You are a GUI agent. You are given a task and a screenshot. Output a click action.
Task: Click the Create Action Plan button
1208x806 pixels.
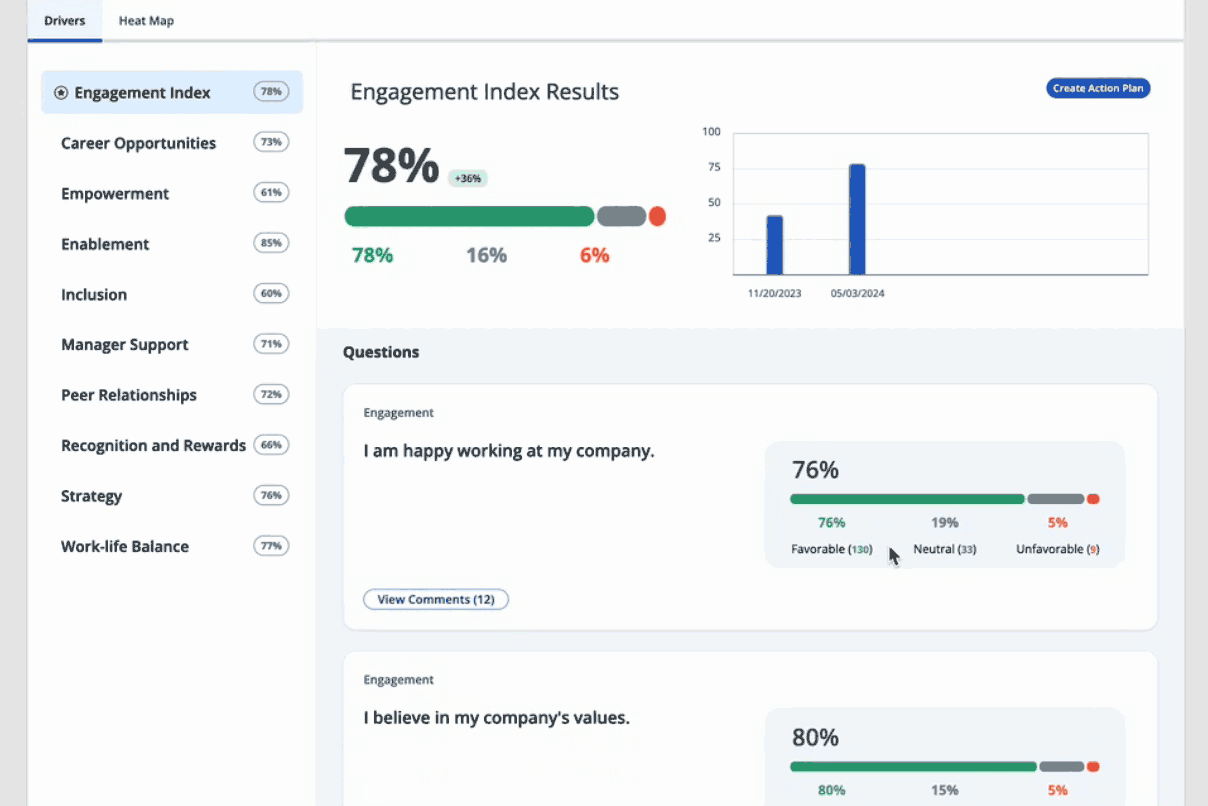click(x=1099, y=88)
